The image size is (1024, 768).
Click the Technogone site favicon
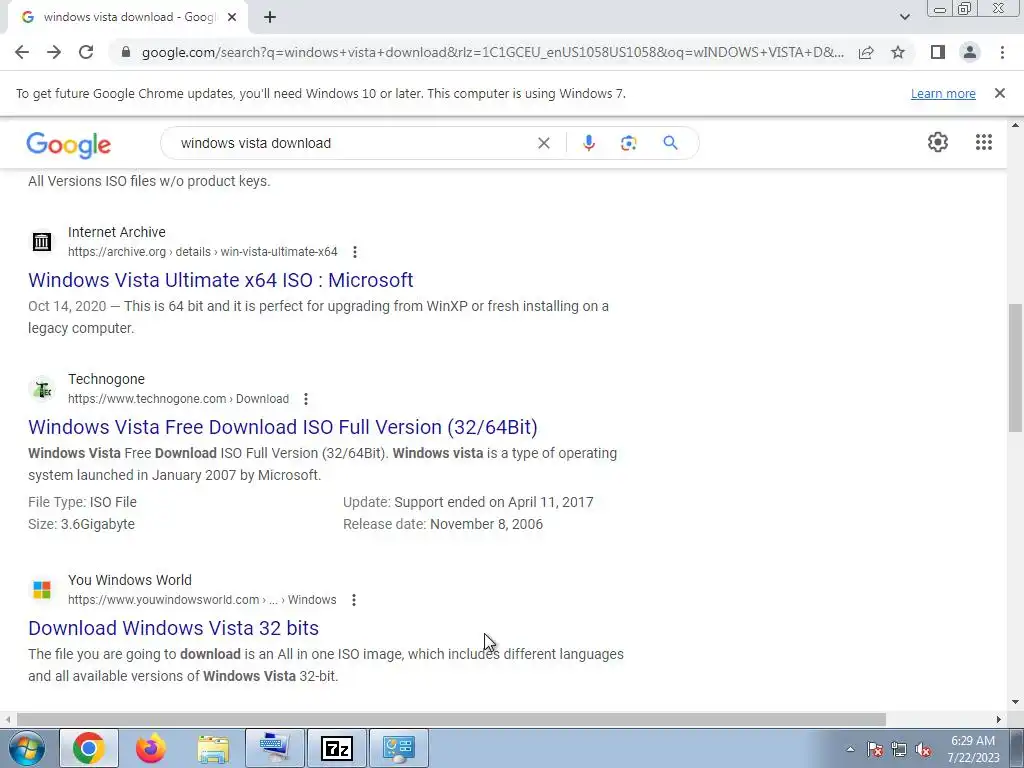(x=42, y=389)
